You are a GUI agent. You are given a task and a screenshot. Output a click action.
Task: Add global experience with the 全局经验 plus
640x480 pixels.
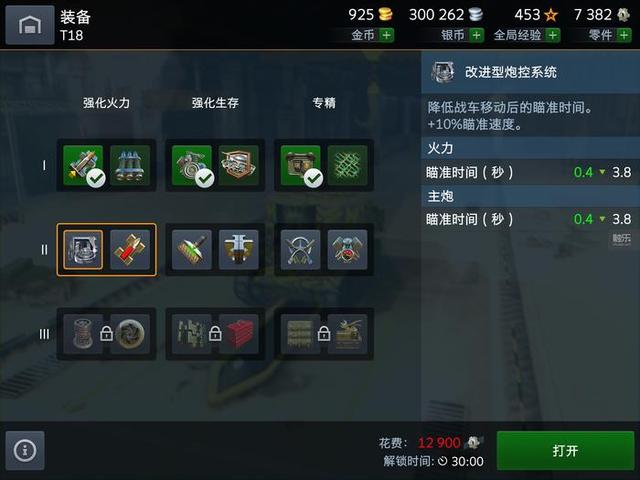click(553, 35)
